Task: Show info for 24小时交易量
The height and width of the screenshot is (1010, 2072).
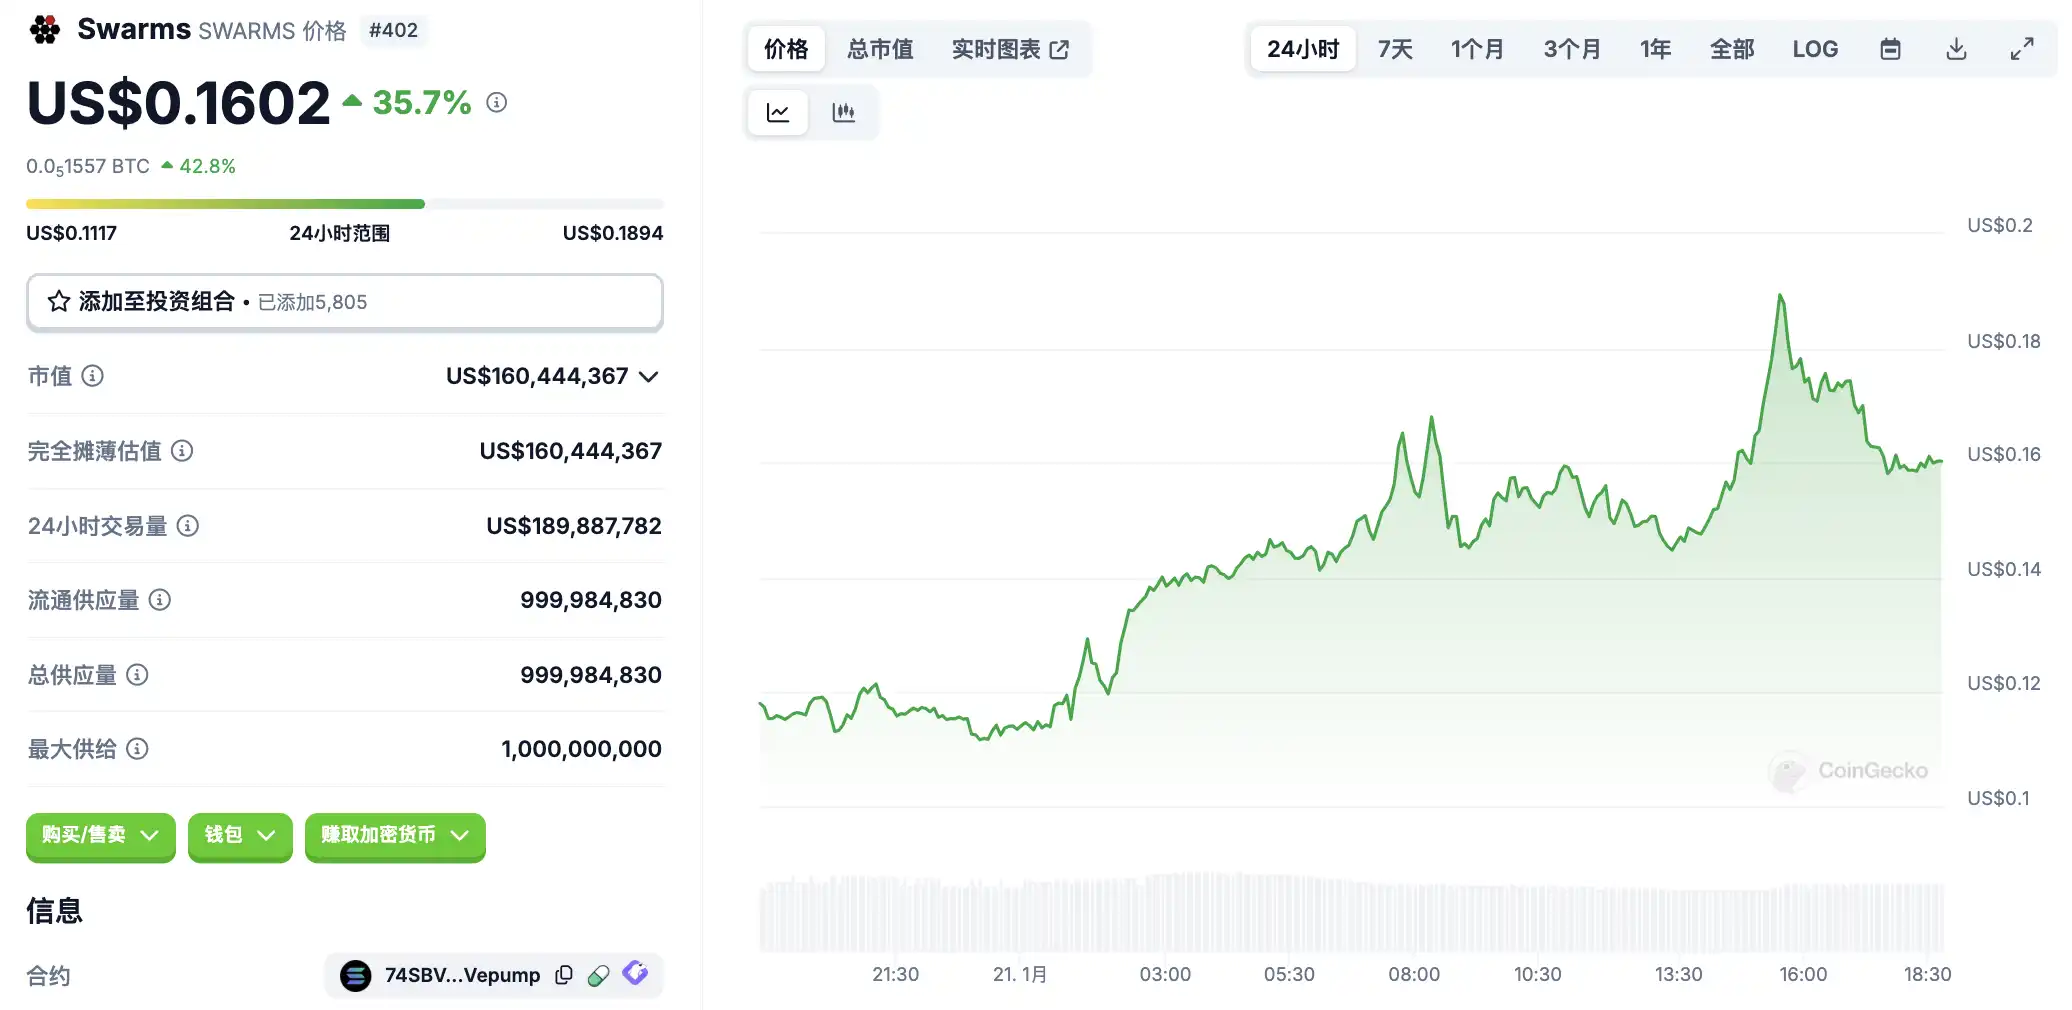Action: [188, 525]
